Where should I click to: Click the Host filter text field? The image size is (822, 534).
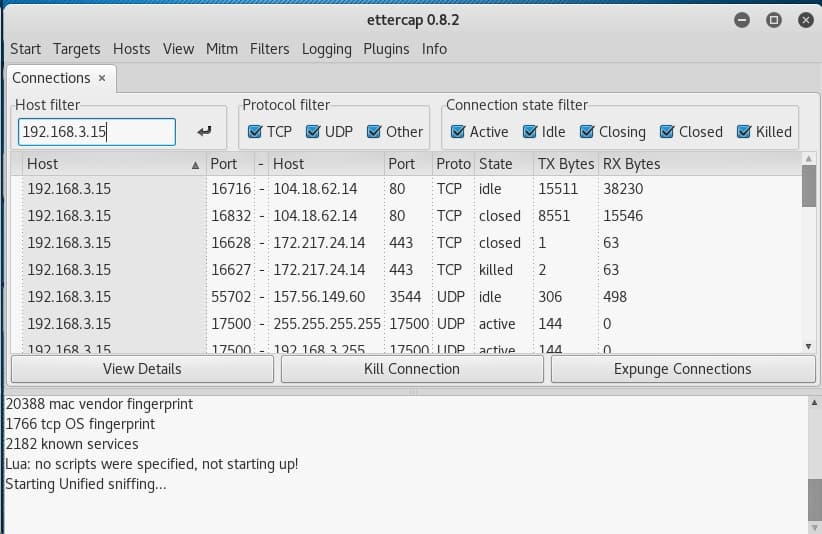(96, 132)
